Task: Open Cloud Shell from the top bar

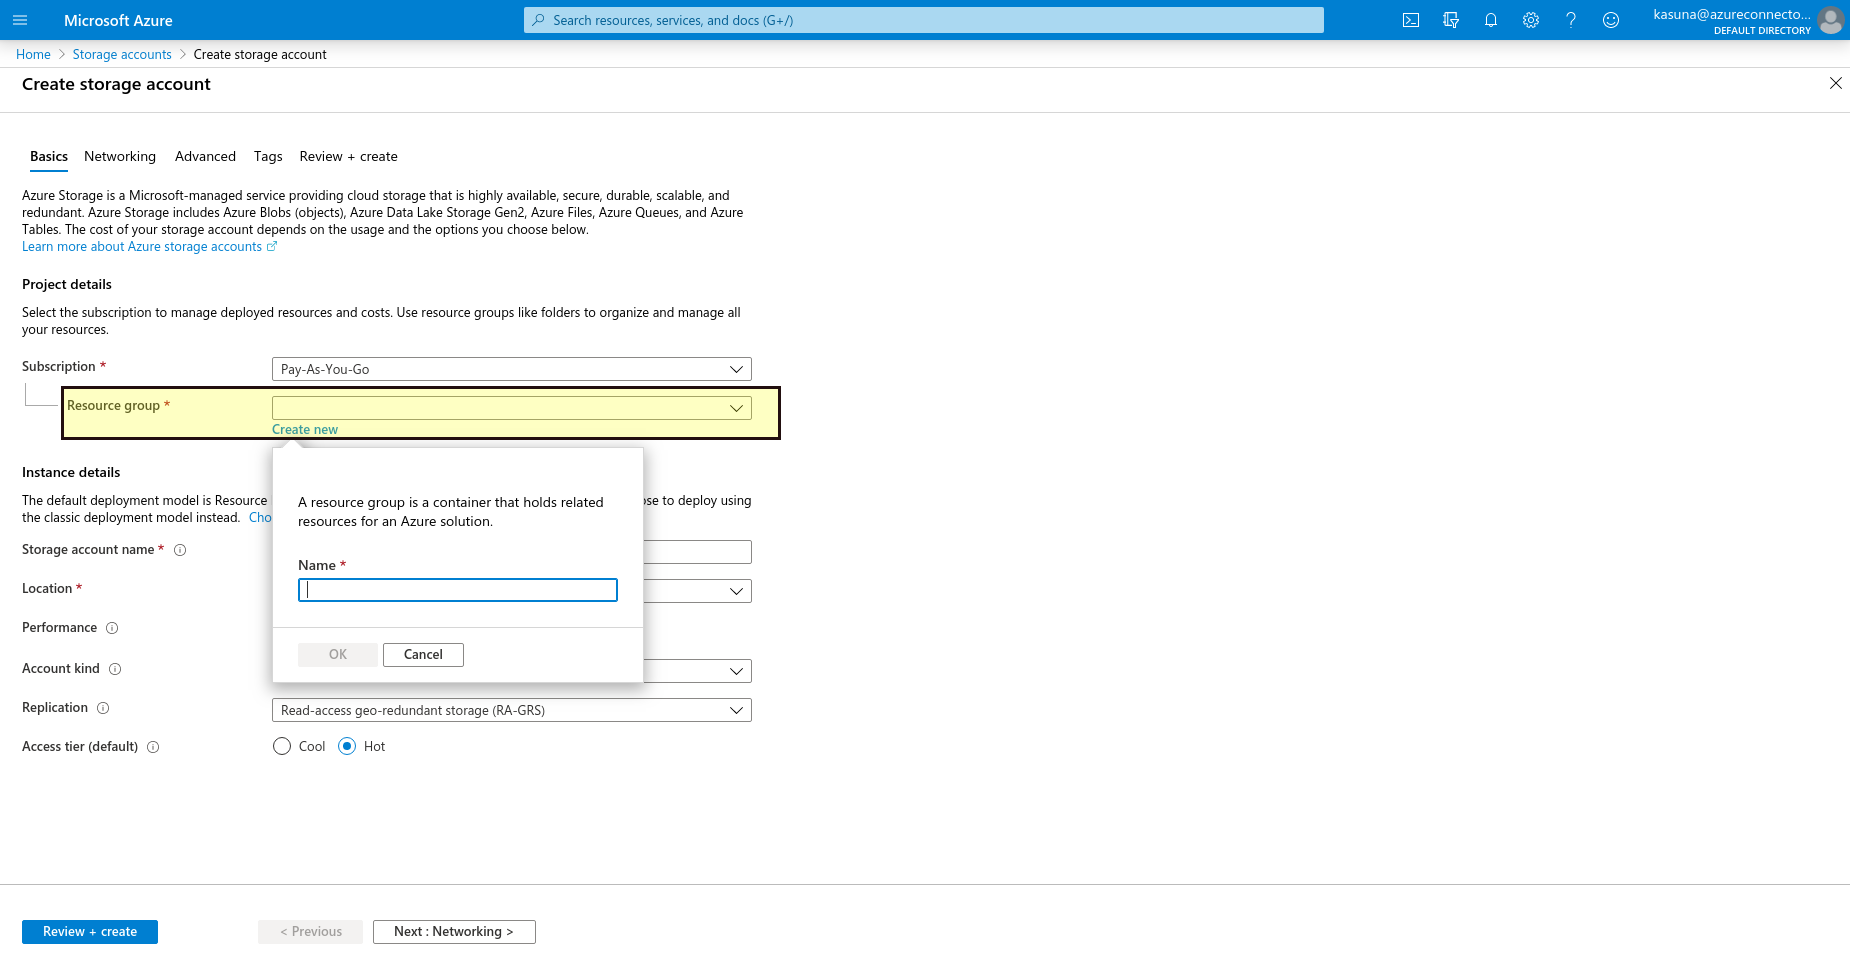Action: [1411, 20]
